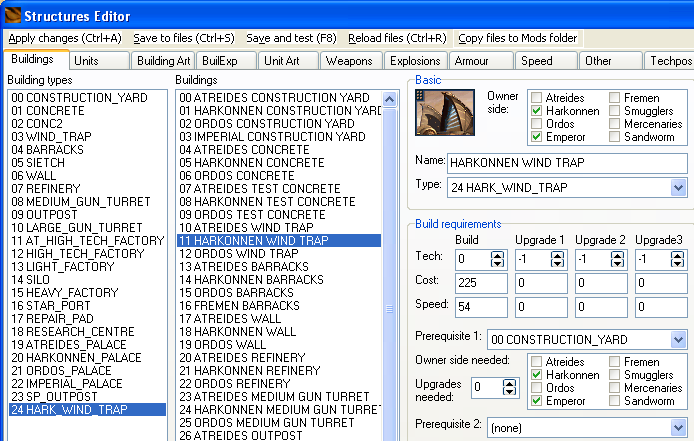
Task: Open the Other tab
Action: [x=611, y=61]
